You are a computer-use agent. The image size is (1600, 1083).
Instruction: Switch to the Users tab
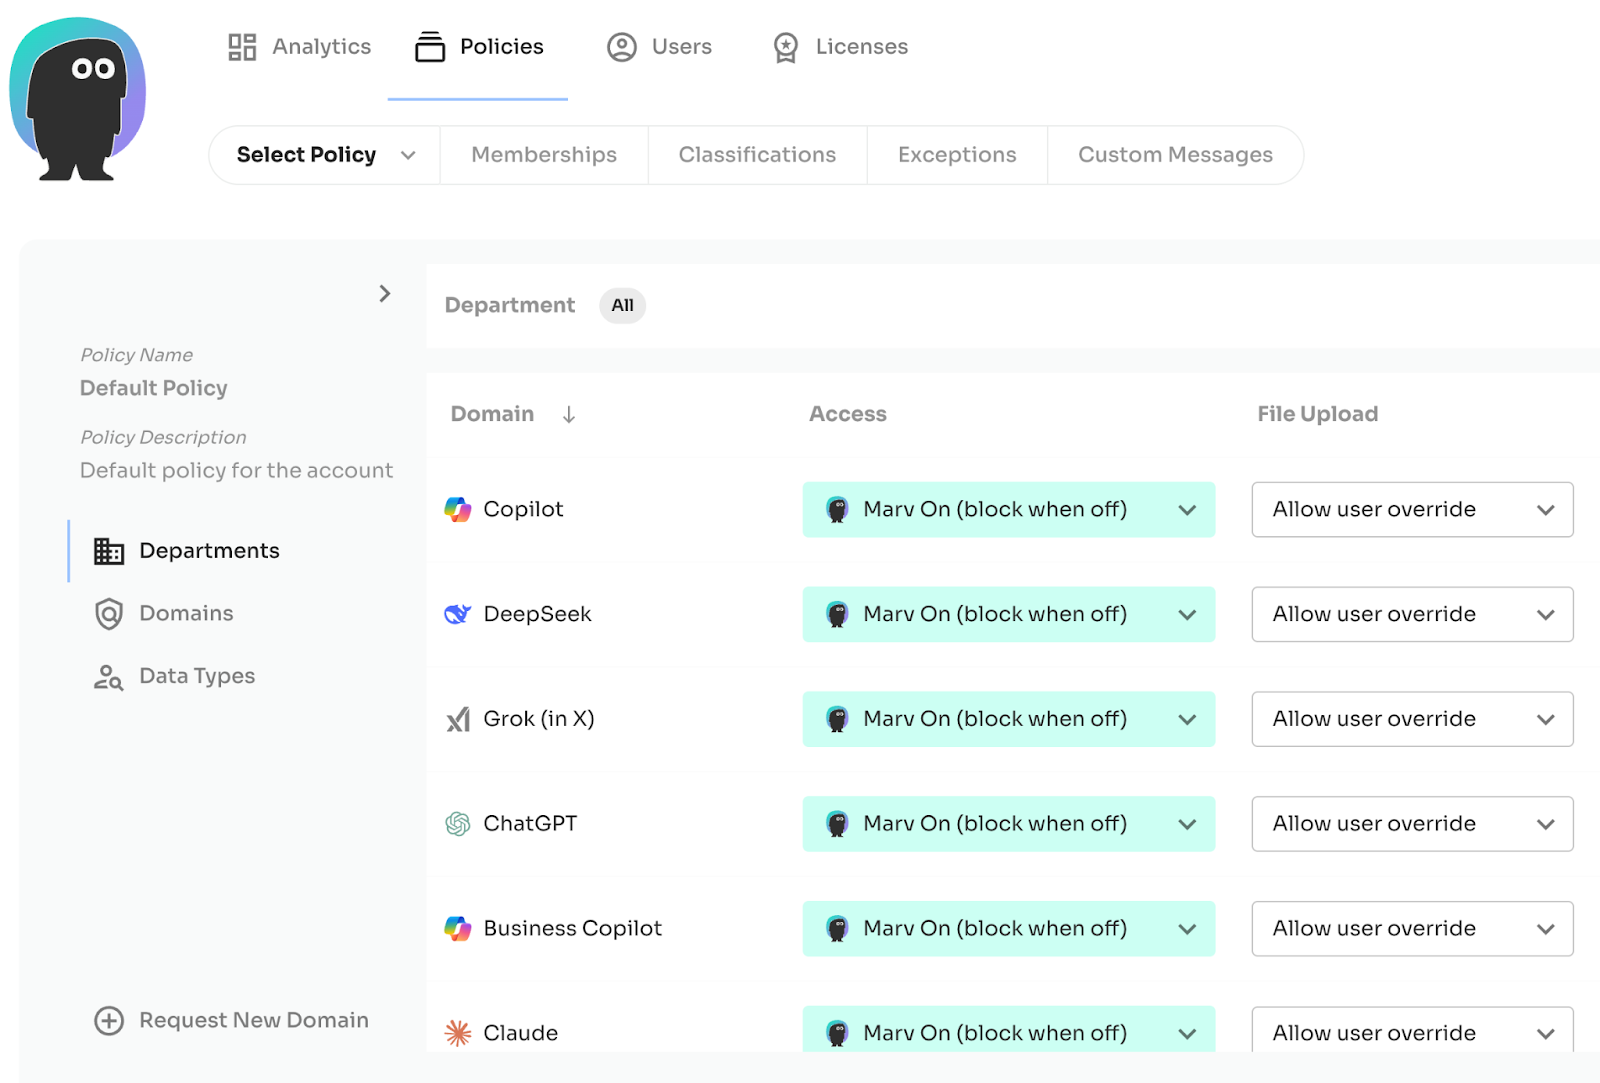pyautogui.click(x=659, y=47)
